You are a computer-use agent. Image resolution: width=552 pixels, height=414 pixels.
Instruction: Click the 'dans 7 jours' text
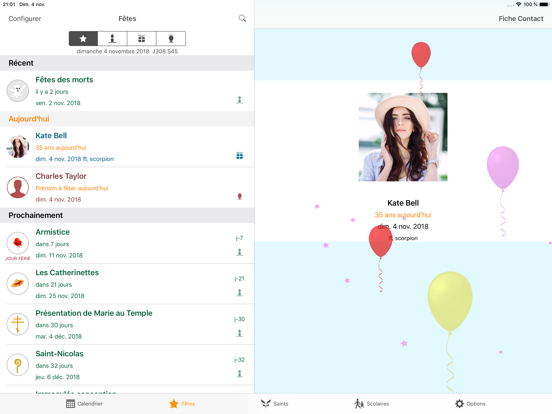point(52,244)
